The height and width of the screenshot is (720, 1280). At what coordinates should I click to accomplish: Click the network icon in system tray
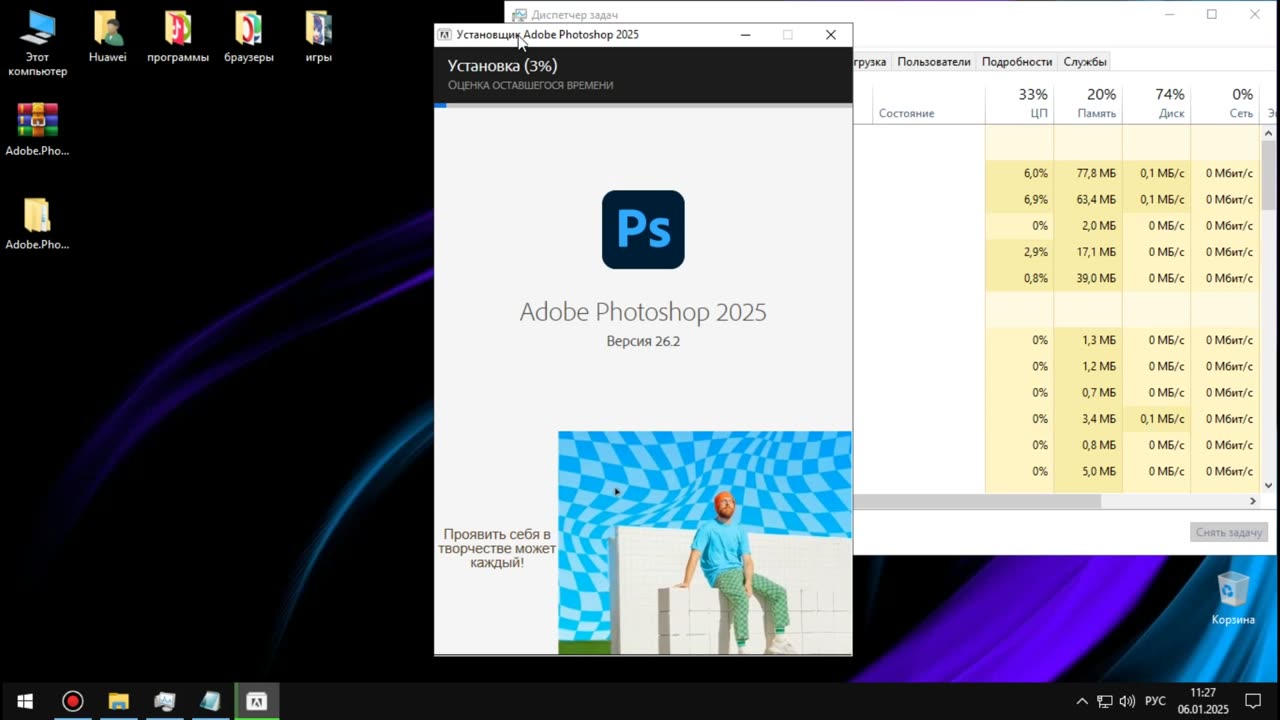click(x=1105, y=701)
